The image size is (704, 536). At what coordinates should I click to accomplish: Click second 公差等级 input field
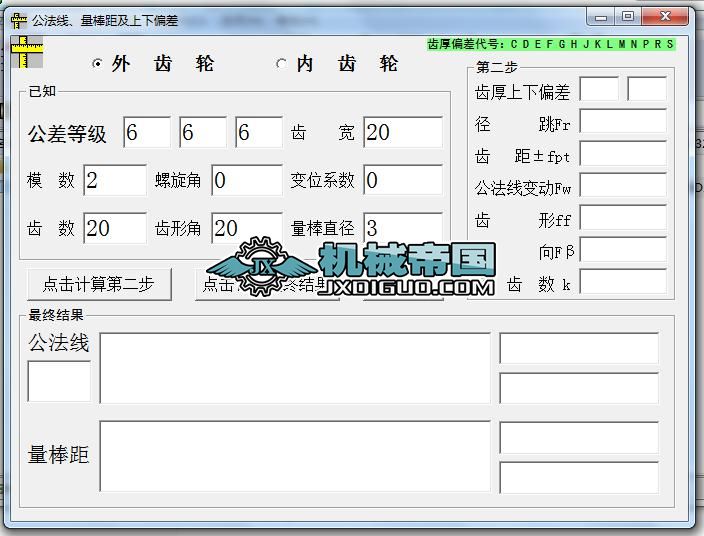pos(203,132)
